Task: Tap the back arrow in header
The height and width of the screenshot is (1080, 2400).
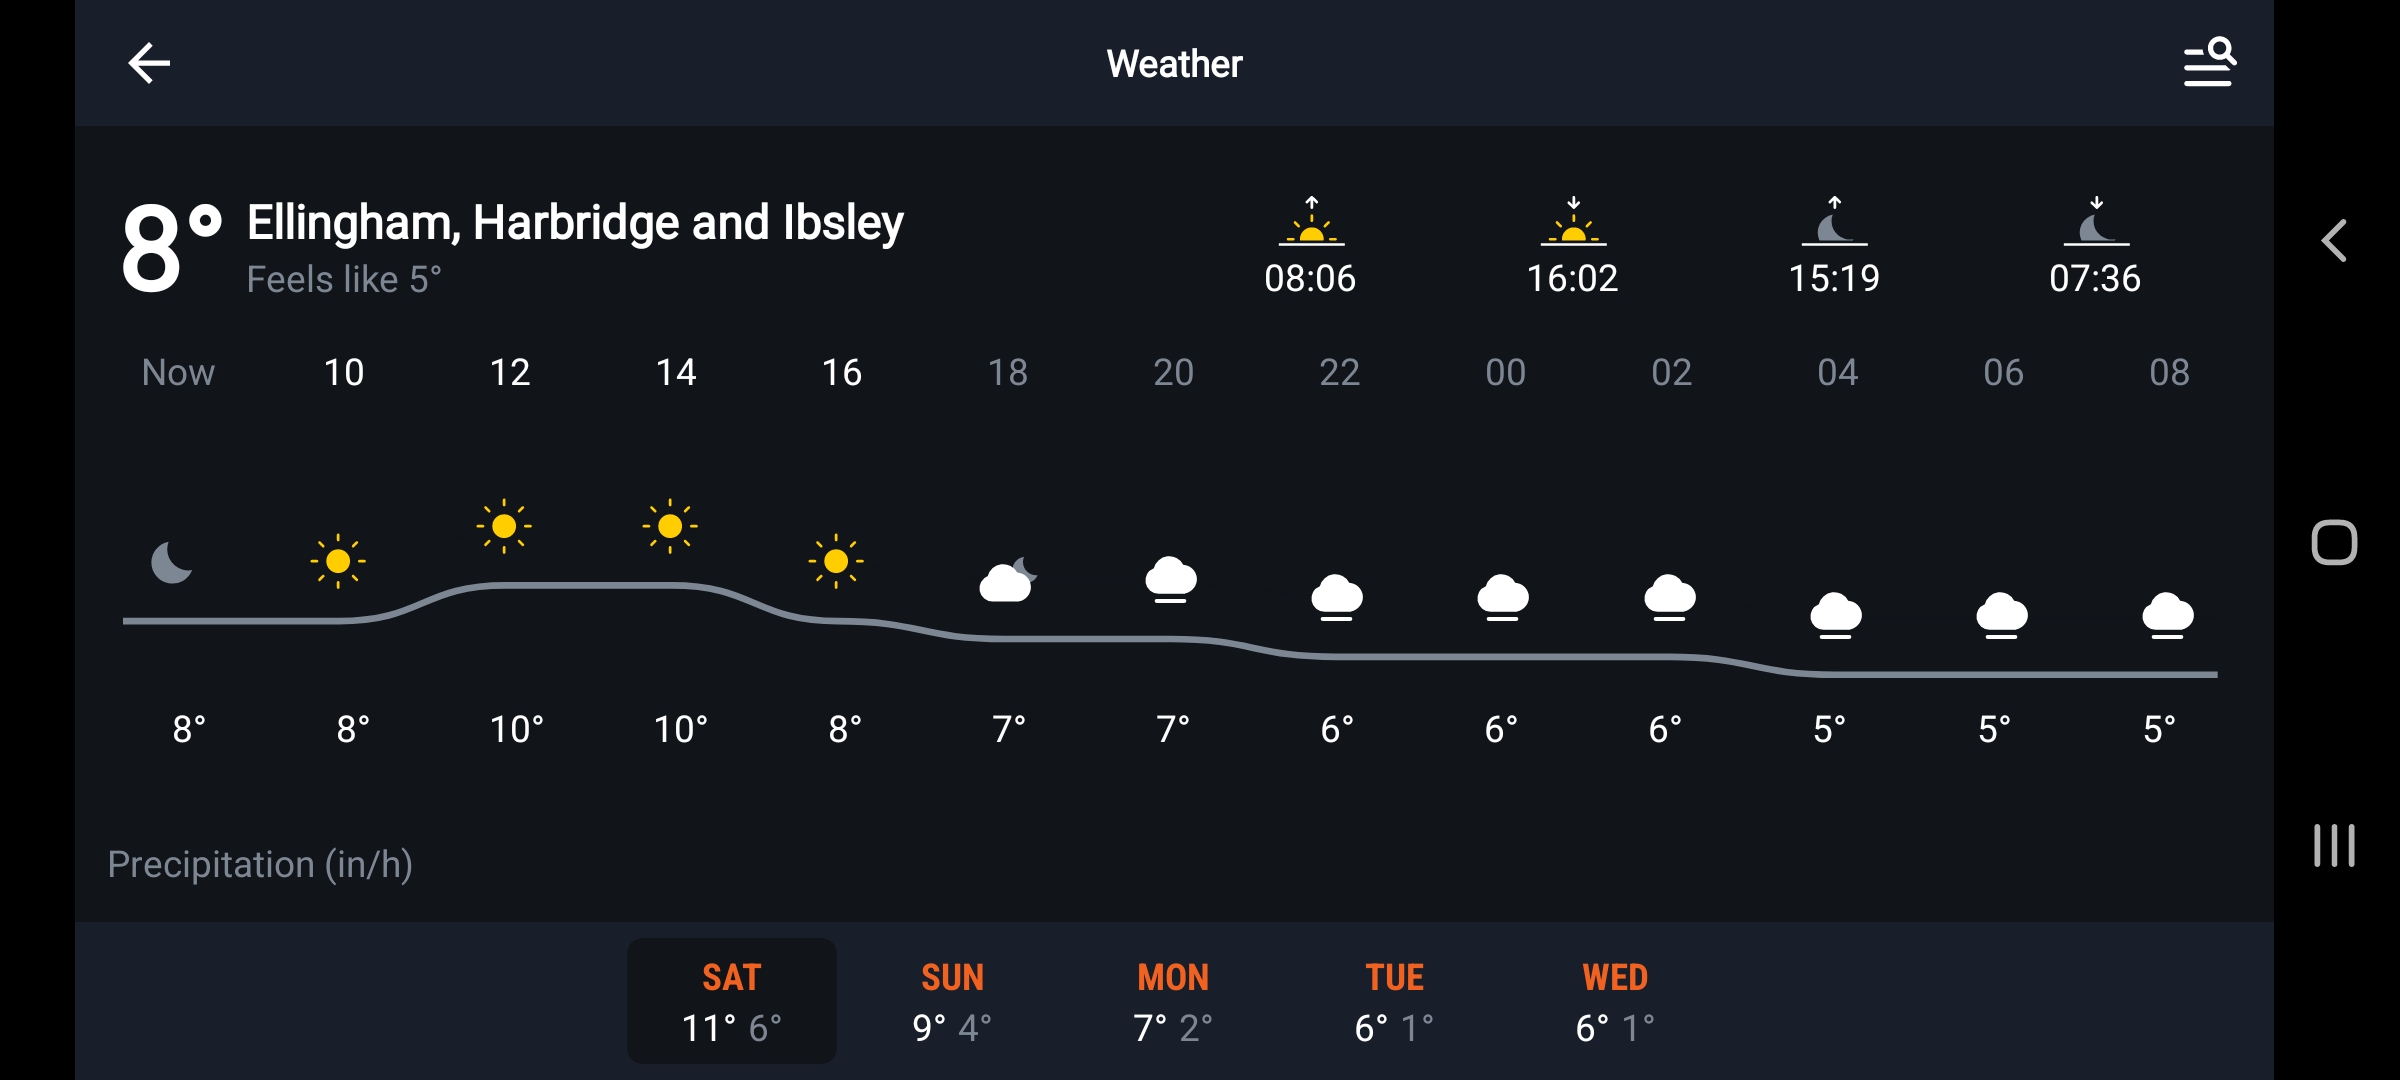Action: (149, 63)
